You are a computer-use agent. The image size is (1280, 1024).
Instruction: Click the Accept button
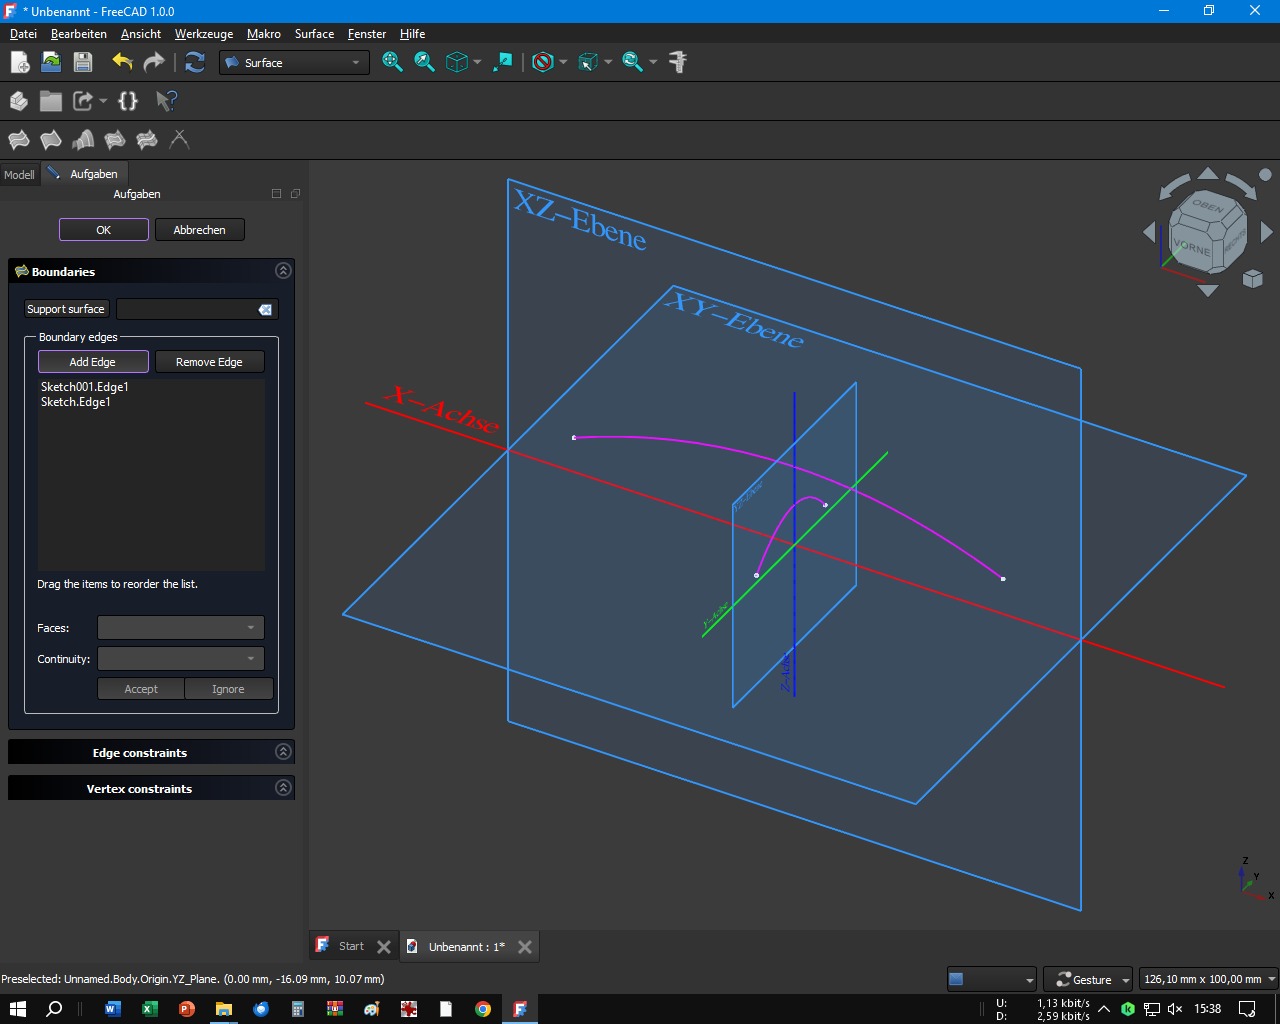coord(141,689)
